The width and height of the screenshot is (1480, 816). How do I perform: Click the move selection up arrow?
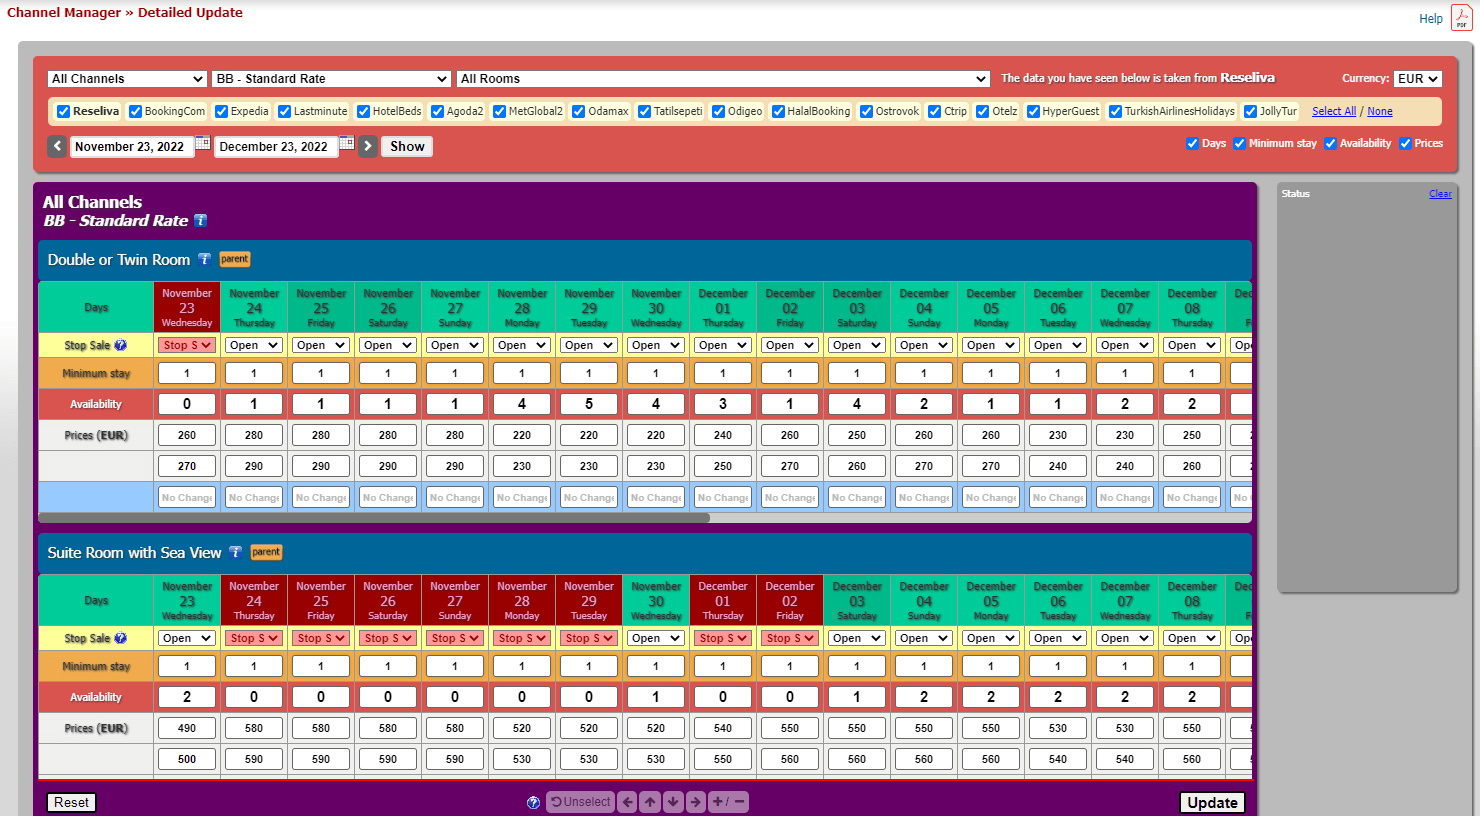pos(650,802)
